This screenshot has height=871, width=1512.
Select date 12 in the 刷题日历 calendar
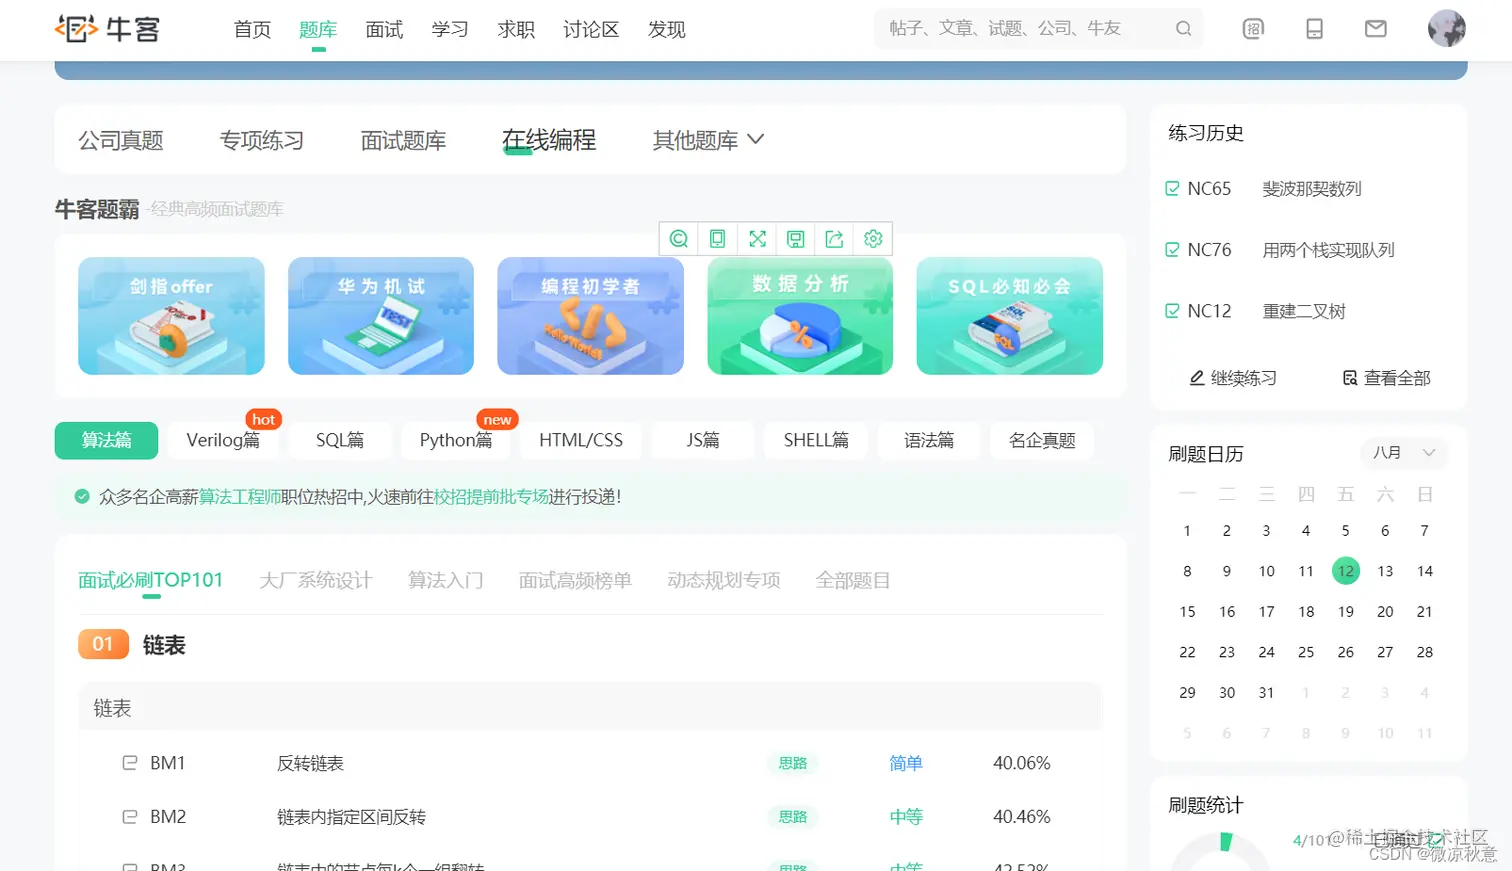(x=1345, y=570)
